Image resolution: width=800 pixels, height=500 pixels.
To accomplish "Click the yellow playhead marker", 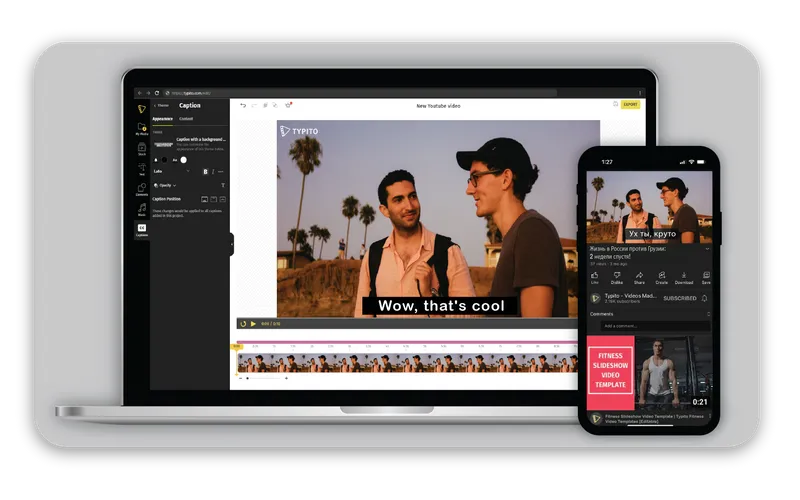I will 236,347.
